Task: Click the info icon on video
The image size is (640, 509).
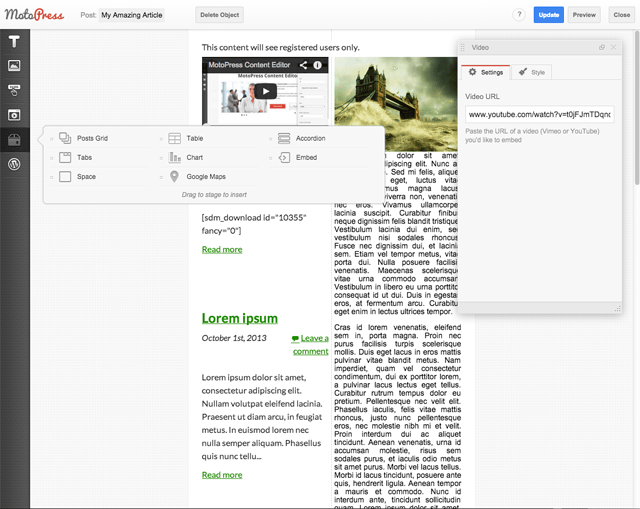Action: 317,65
